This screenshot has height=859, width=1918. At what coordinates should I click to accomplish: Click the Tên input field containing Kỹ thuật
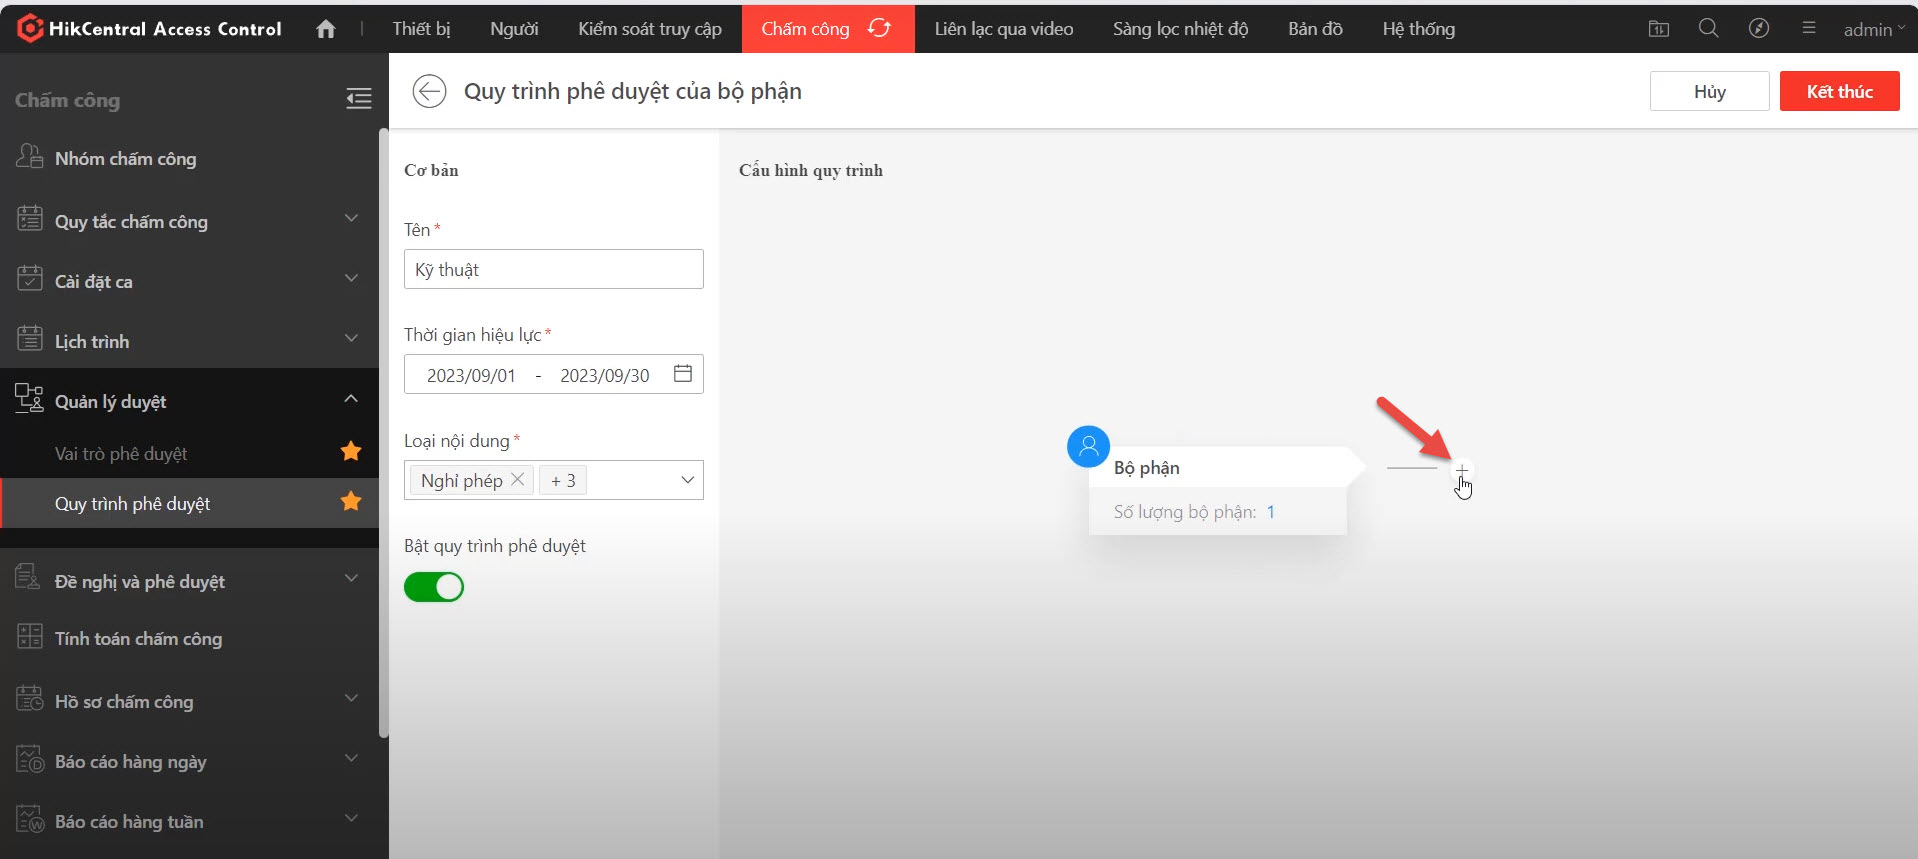coord(553,269)
